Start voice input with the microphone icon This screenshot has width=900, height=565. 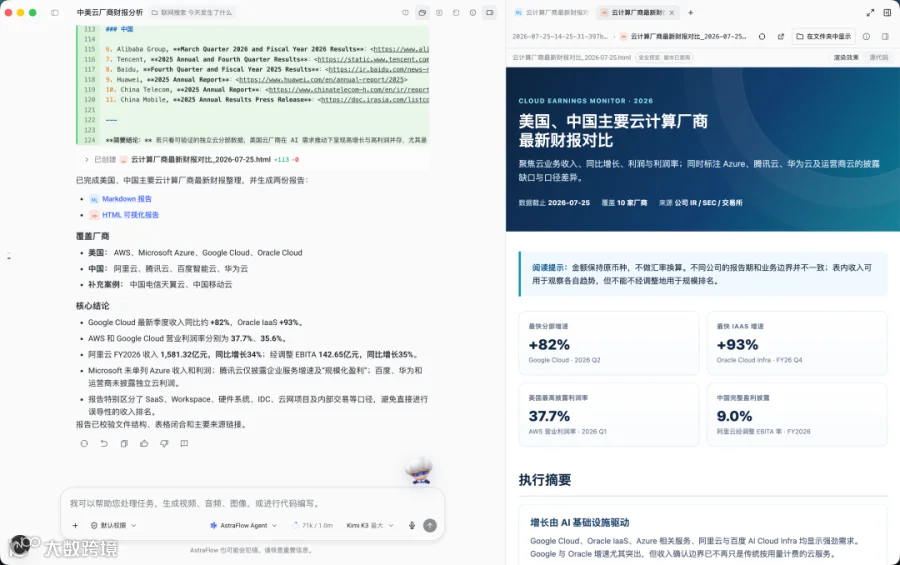pyautogui.click(x=412, y=525)
